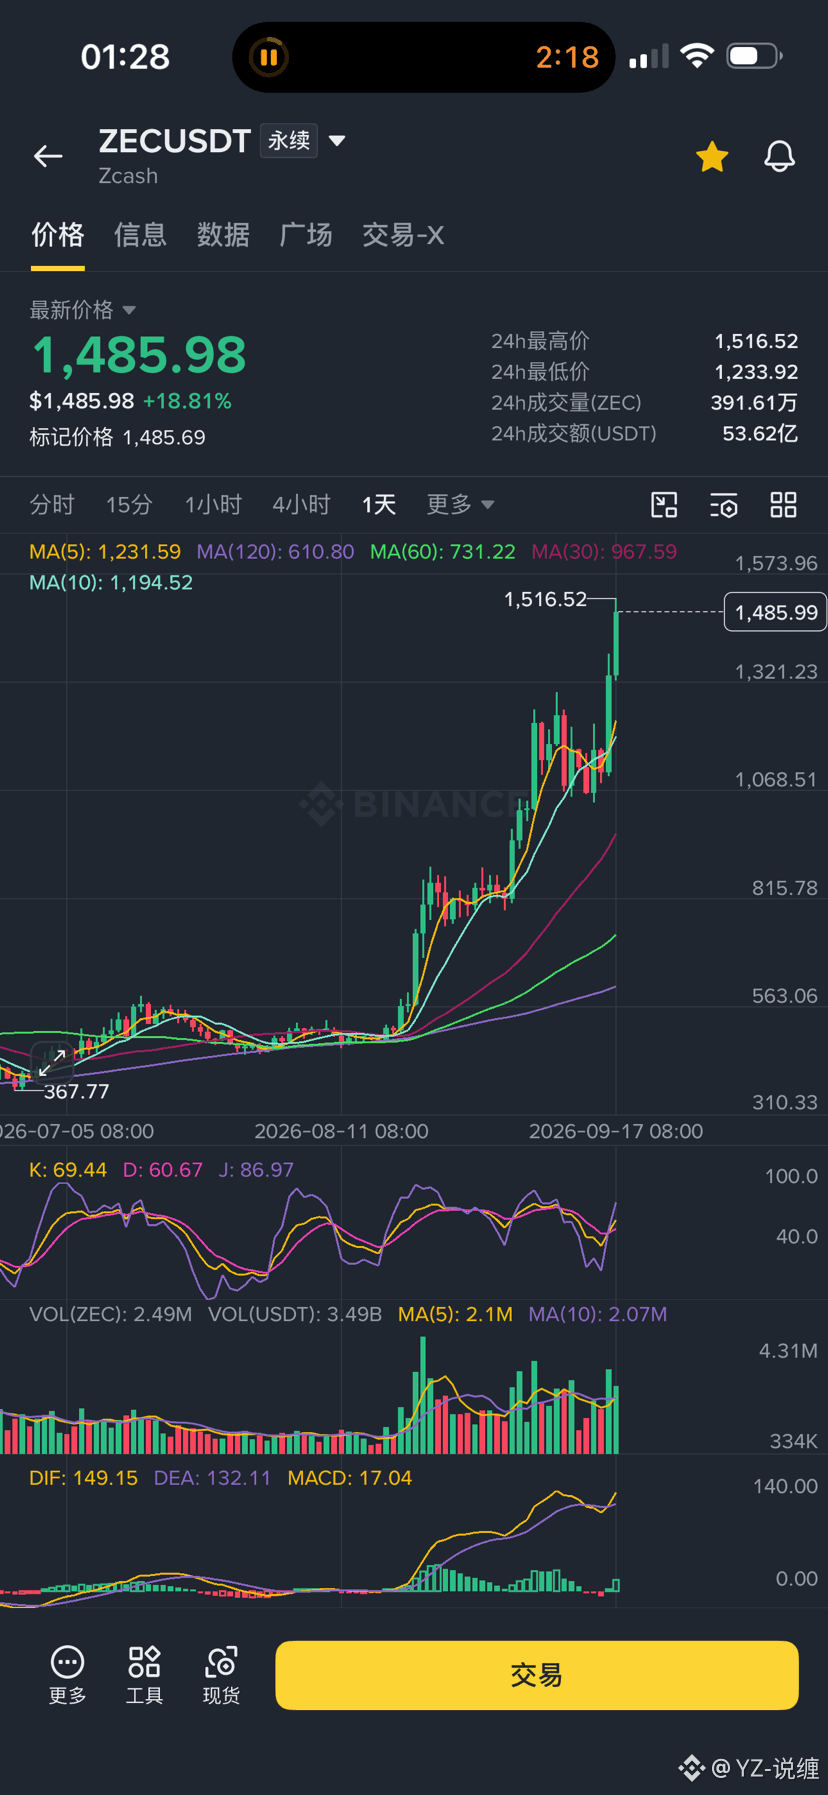This screenshot has height=1795, width=828.
Task: Expand the 更多 timeframe dropdown
Action: click(x=460, y=504)
